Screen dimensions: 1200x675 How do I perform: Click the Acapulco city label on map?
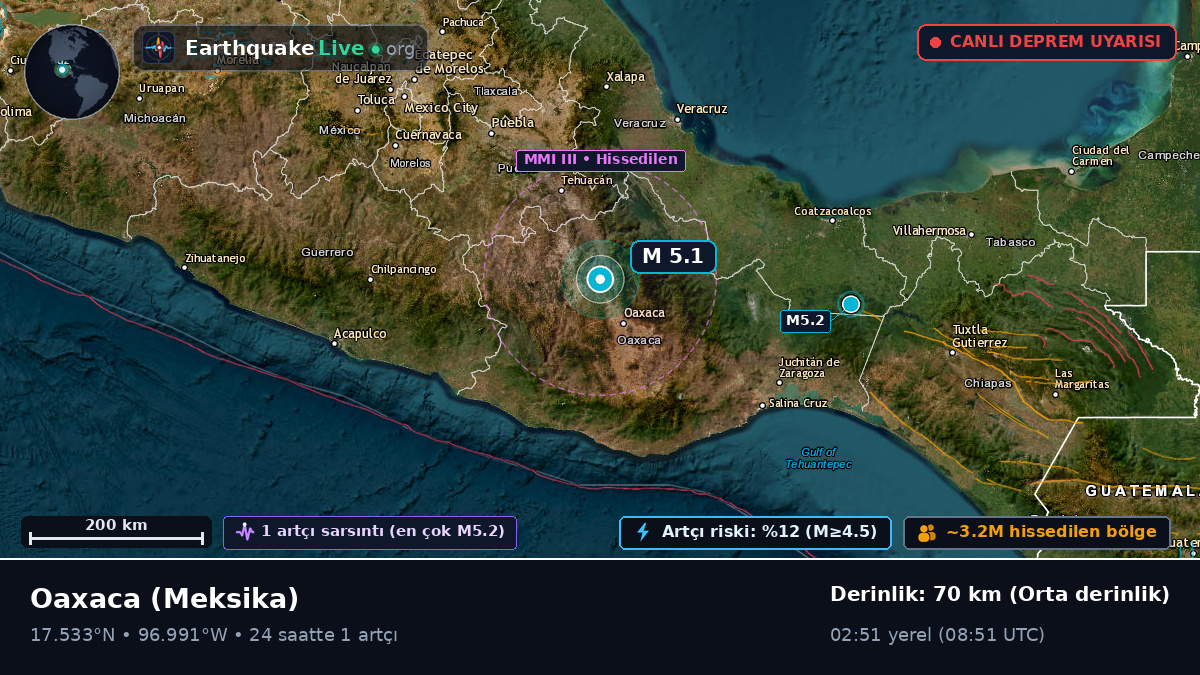point(360,333)
